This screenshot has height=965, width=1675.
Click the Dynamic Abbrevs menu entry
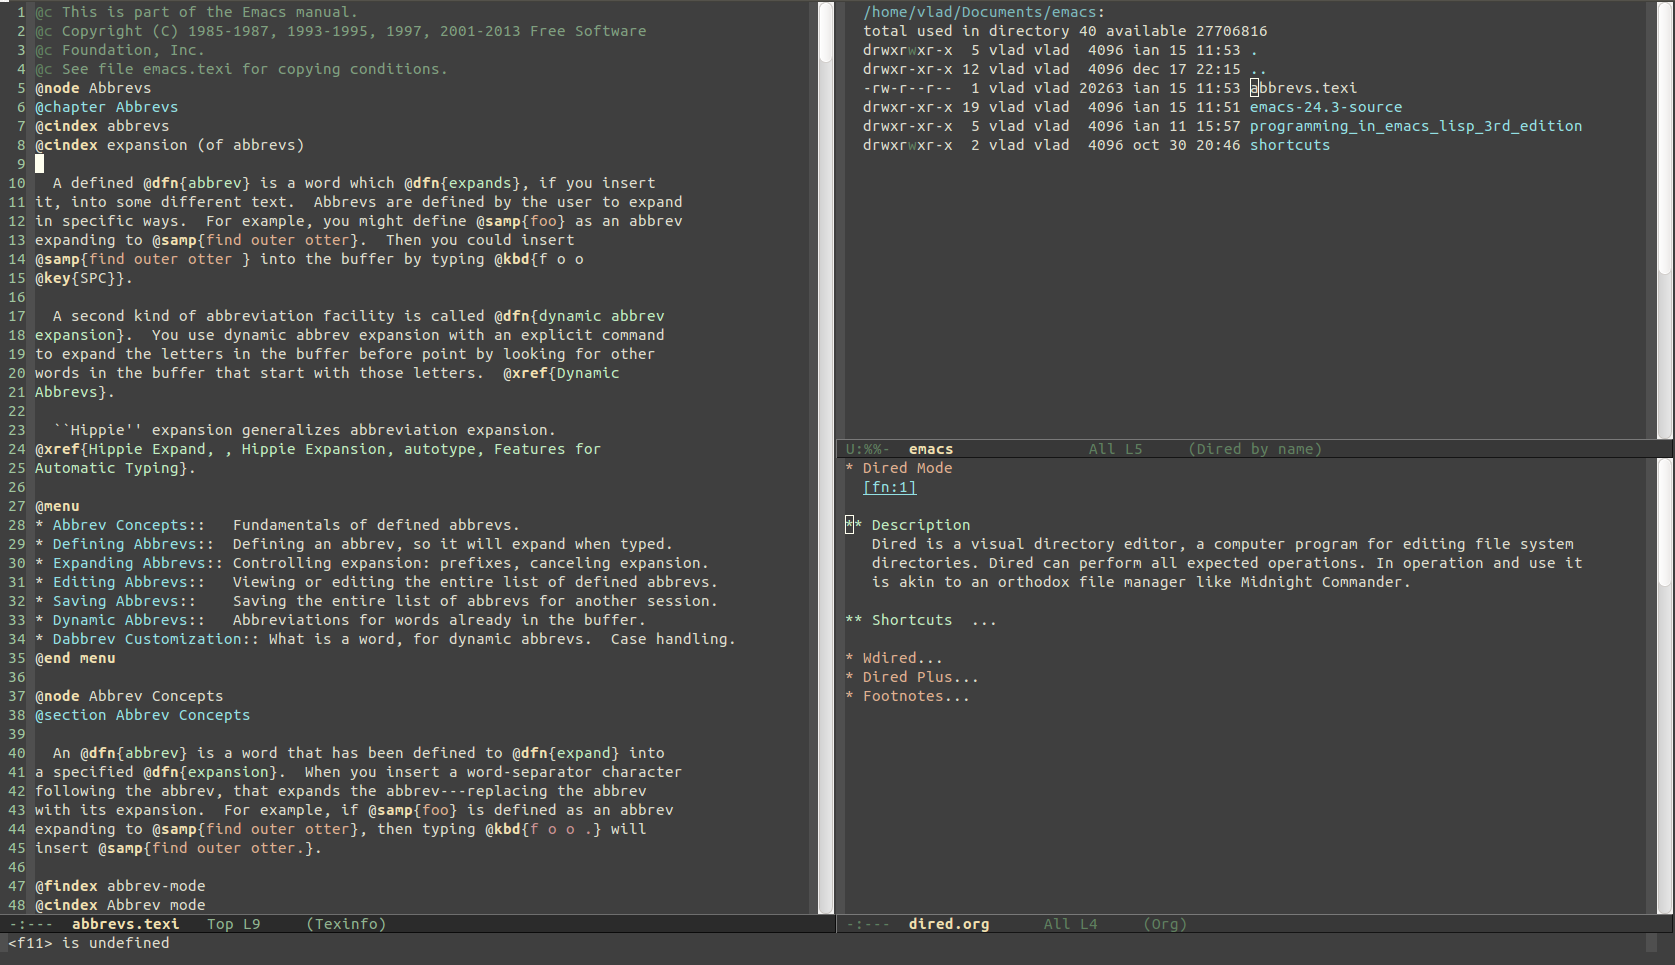(x=120, y=620)
